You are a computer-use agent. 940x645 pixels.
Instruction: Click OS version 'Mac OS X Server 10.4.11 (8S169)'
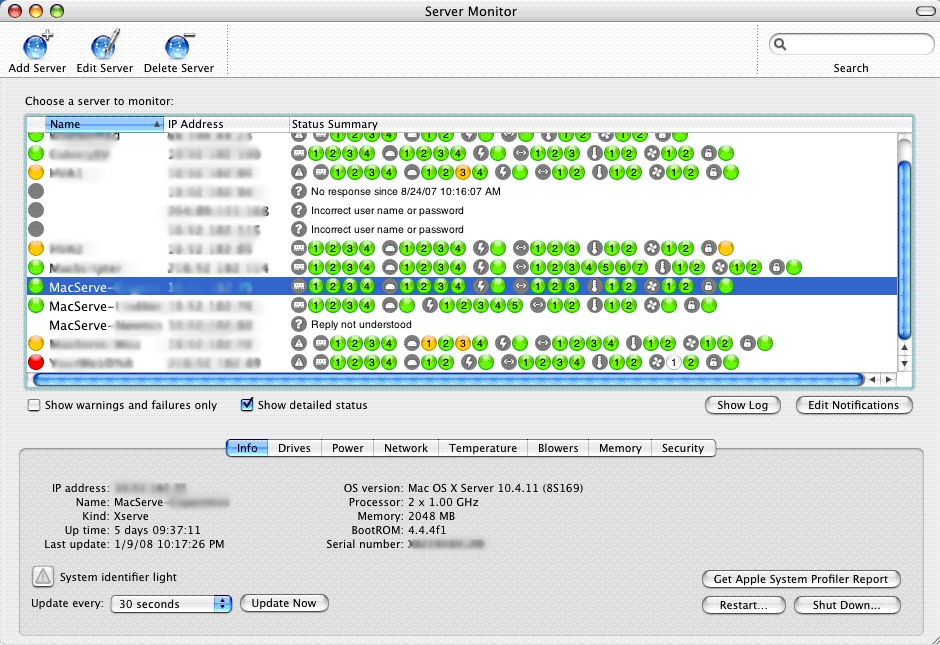[495, 488]
